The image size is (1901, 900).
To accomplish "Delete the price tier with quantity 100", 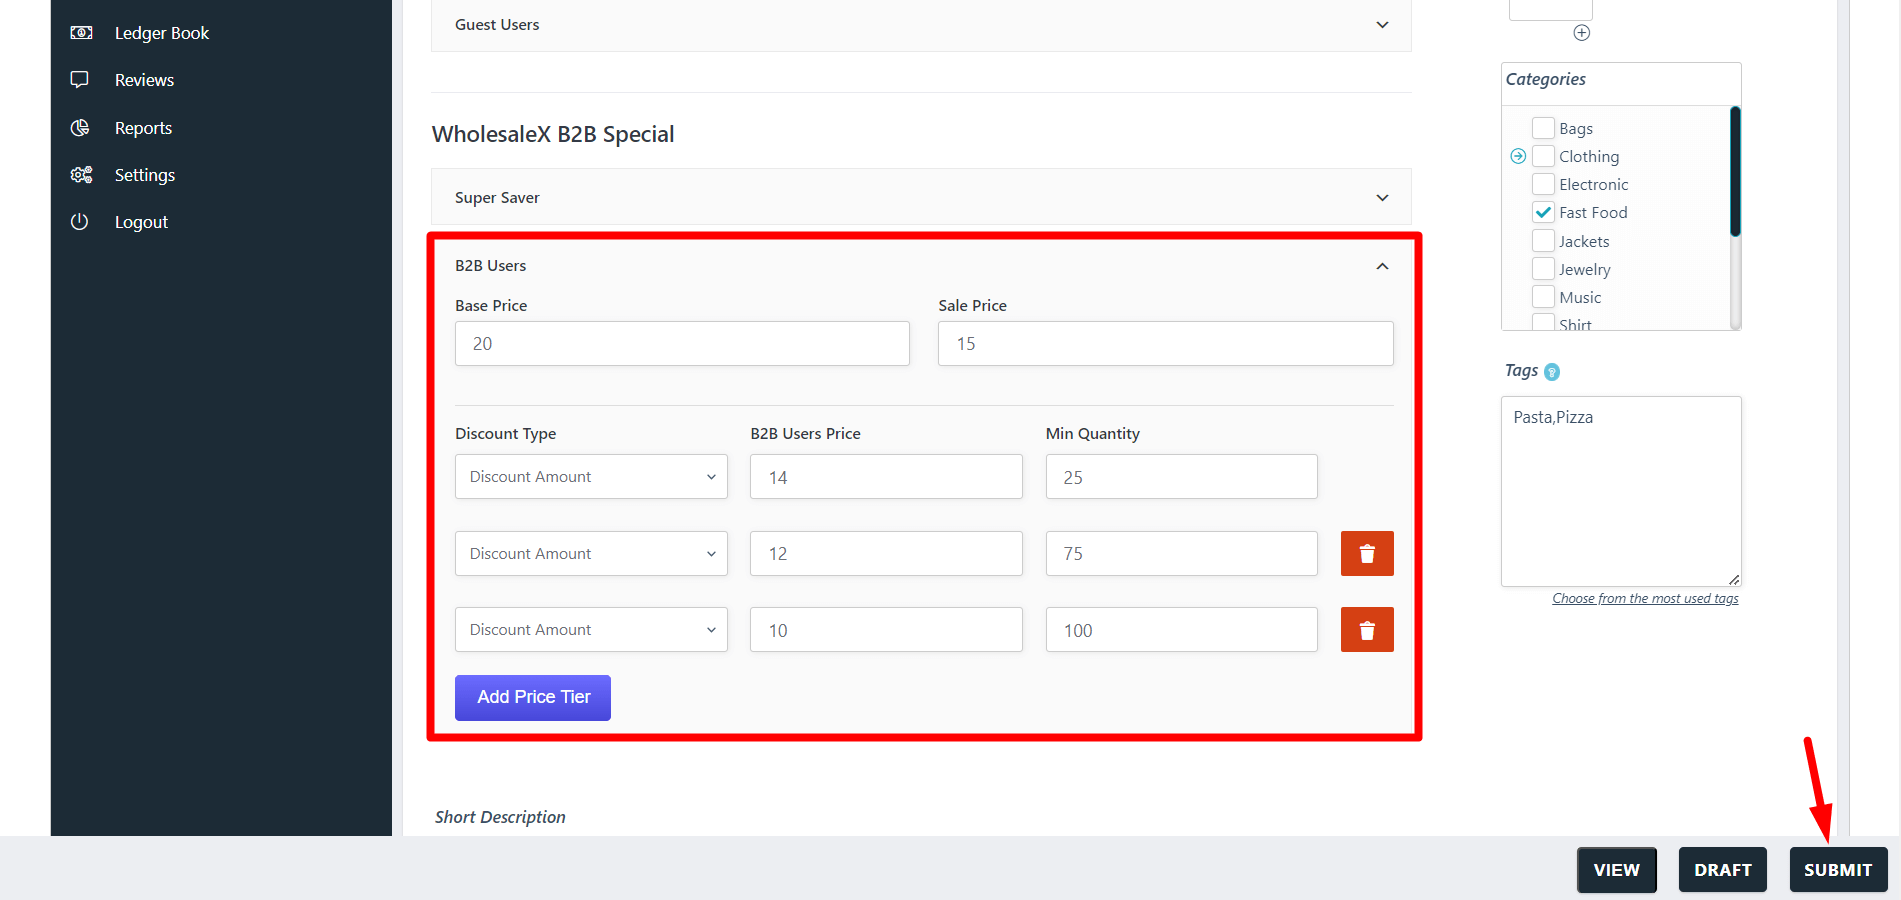I will [x=1367, y=630].
